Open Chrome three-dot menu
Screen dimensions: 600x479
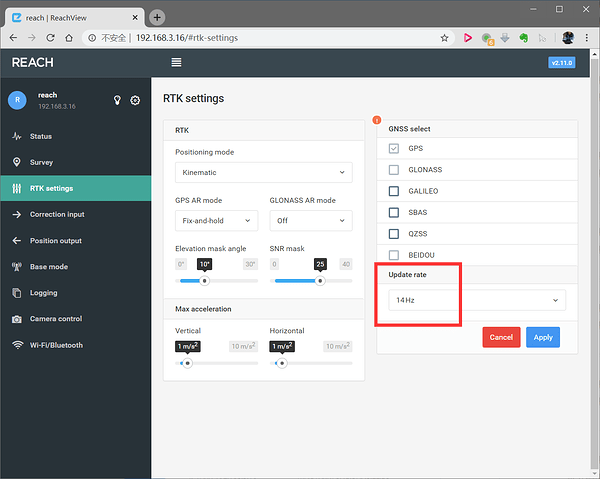(x=586, y=37)
